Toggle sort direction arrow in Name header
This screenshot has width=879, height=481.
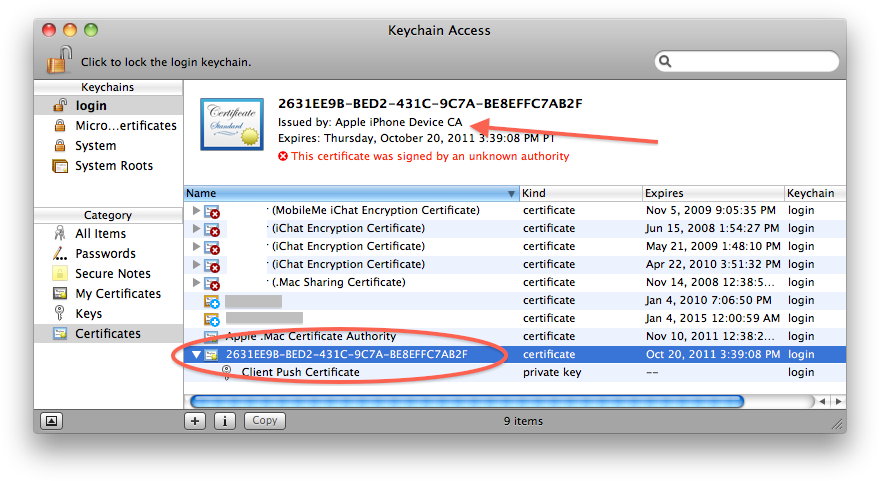tap(511, 194)
